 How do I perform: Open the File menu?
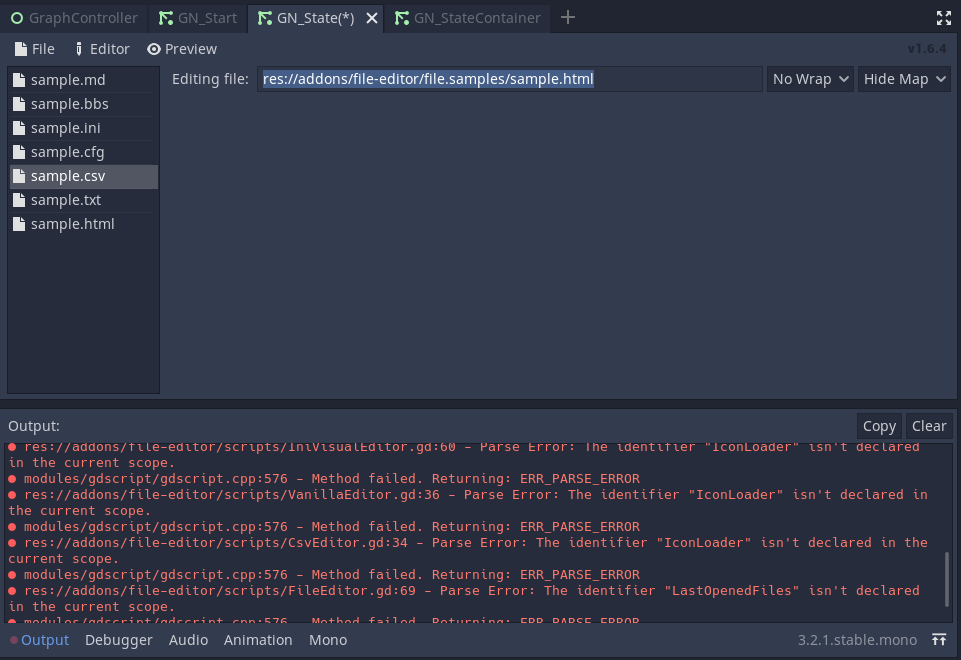pyautogui.click(x=34, y=48)
